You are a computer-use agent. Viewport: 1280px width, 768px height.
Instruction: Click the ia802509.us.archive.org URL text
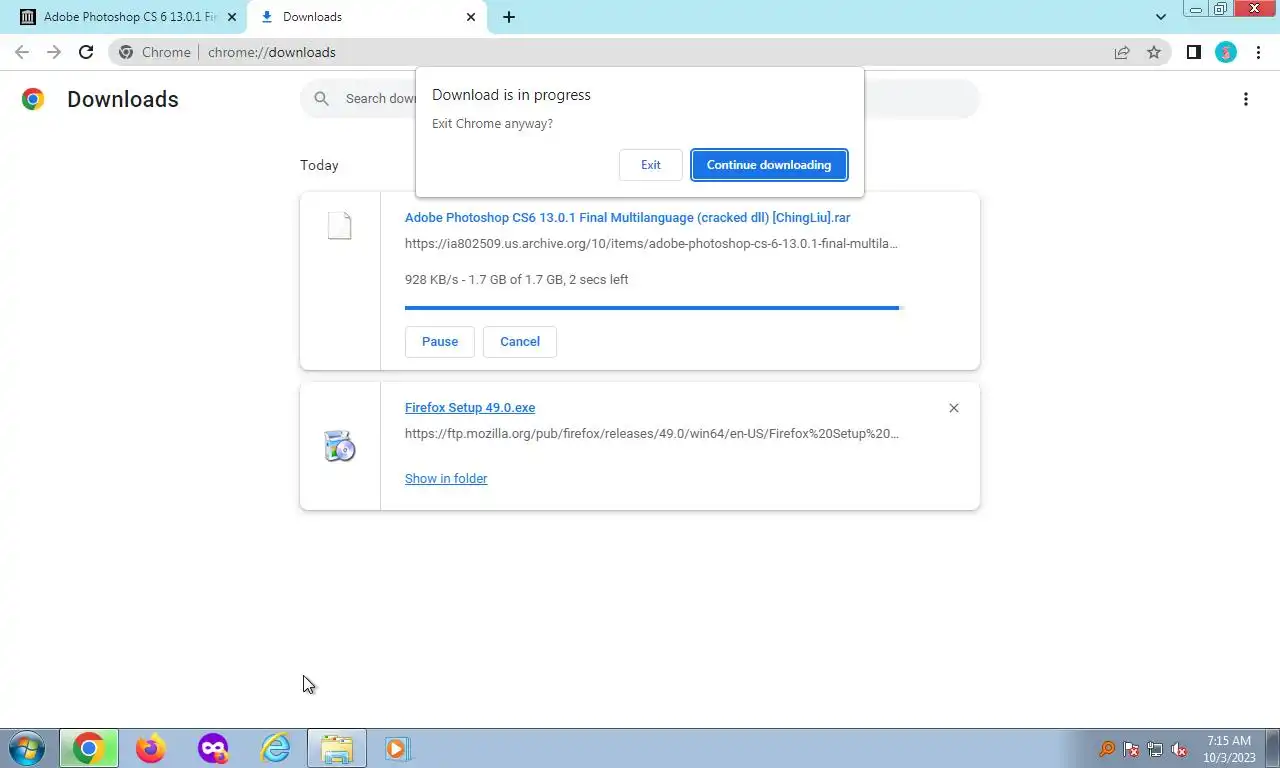(x=651, y=243)
